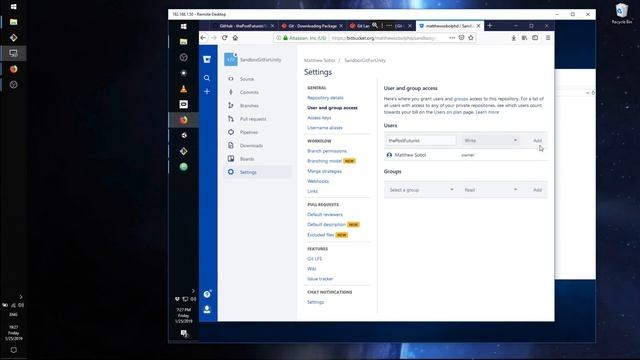Open the Select a group dropdown
Image resolution: width=640 pixels, height=360 pixels.
[421, 190]
